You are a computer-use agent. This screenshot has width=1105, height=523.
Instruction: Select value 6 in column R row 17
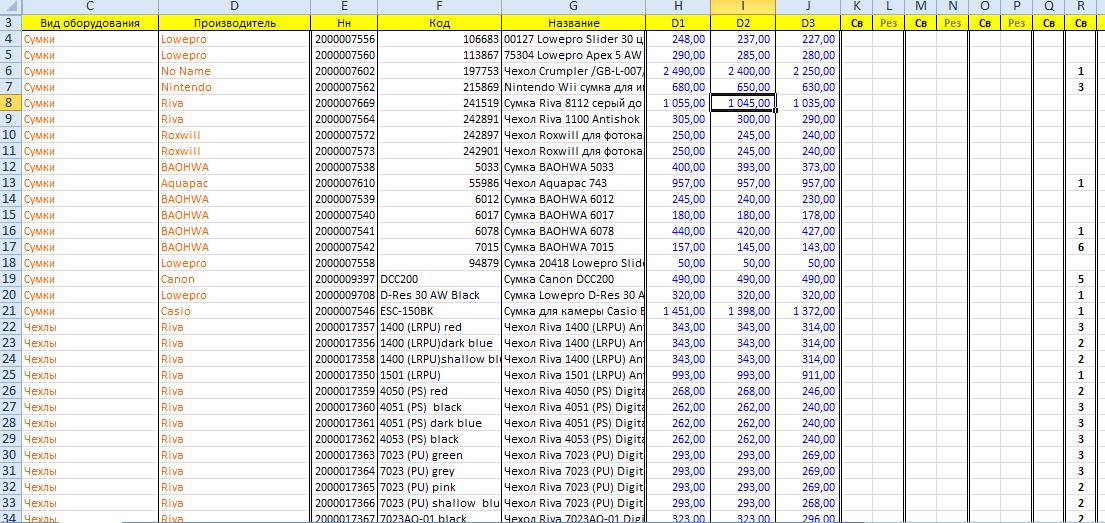(1081, 247)
